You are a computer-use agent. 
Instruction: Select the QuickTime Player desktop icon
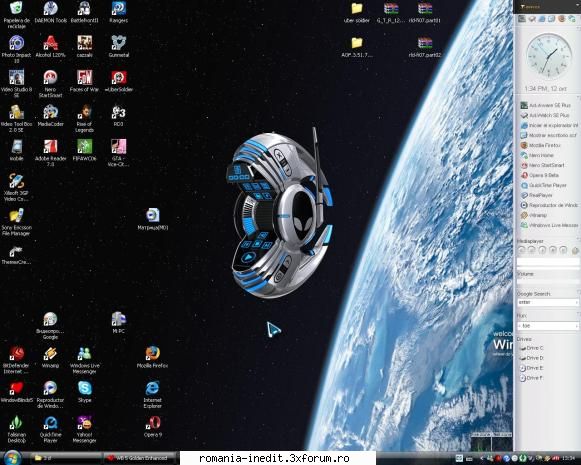50,429
